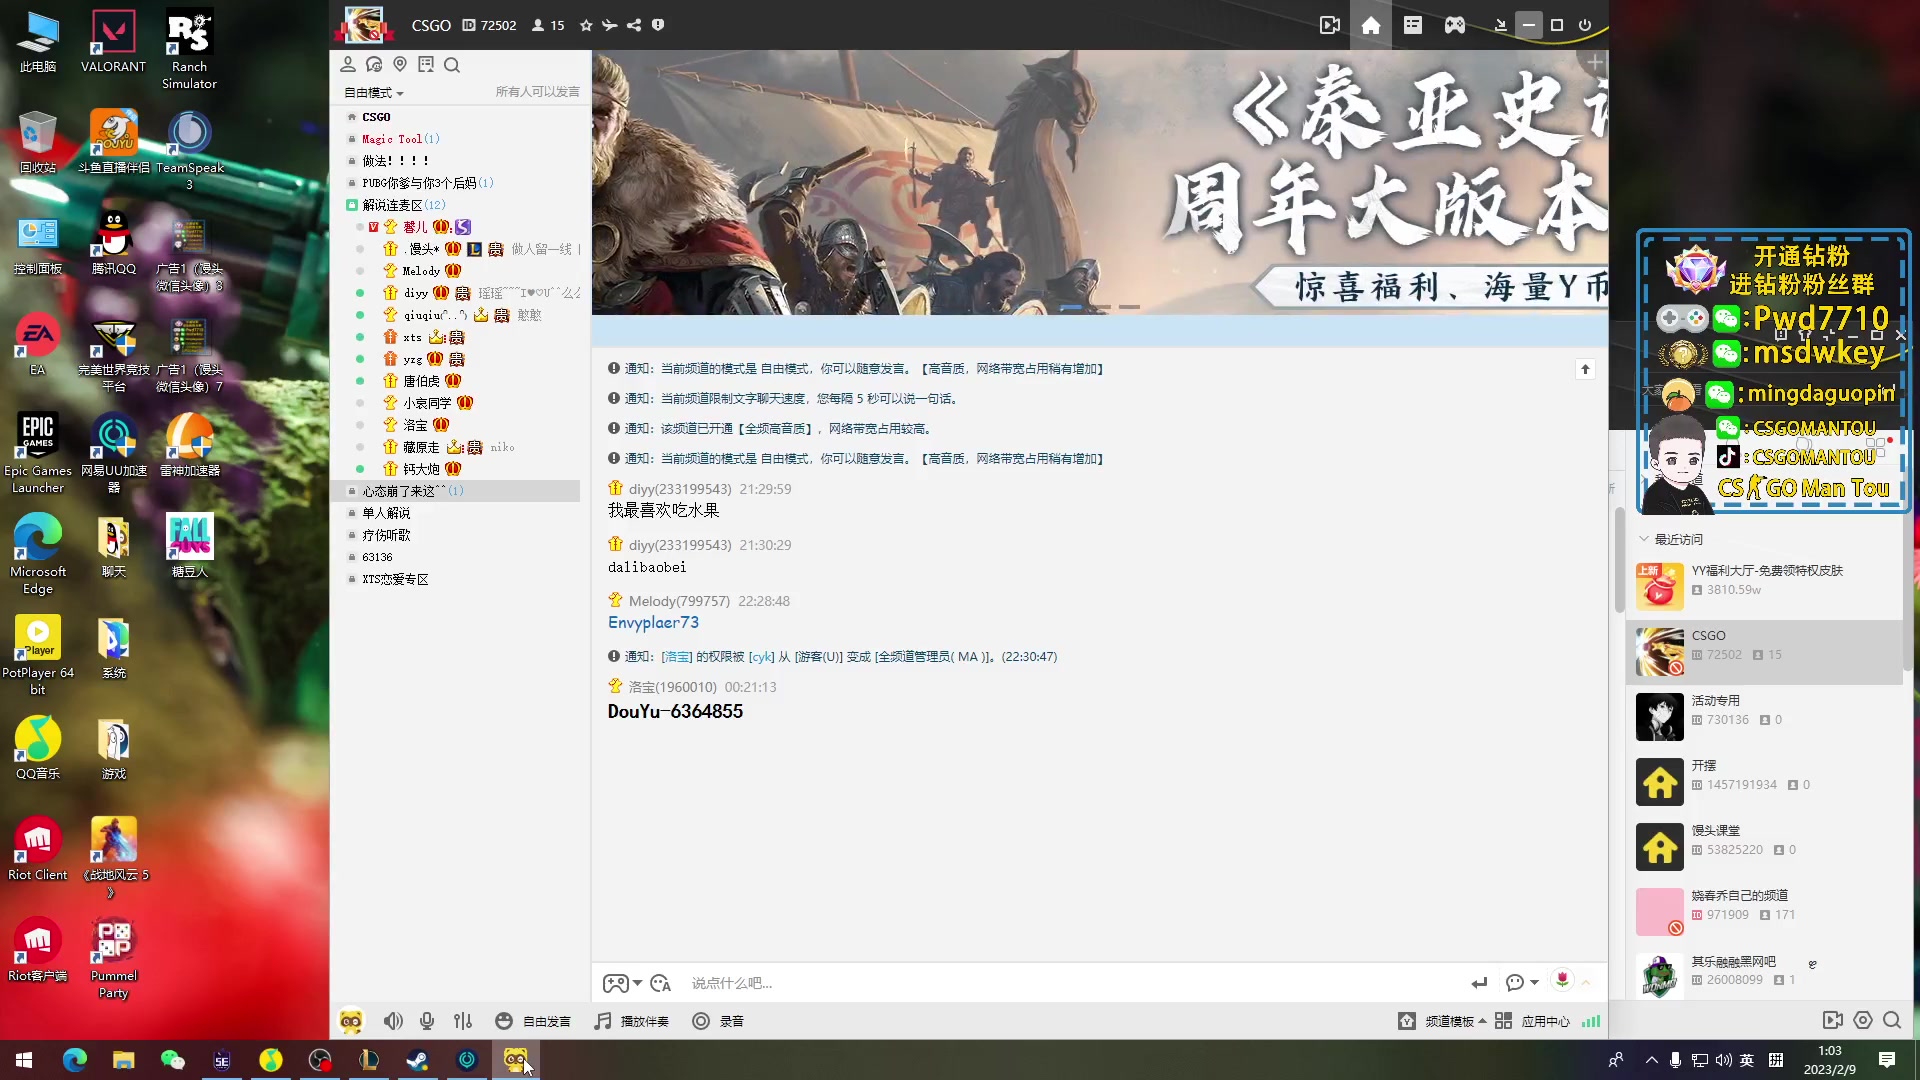This screenshot has height=1080, width=1920.
Task: Open the emoji picker beside 自由发言
Action: [504, 1021]
